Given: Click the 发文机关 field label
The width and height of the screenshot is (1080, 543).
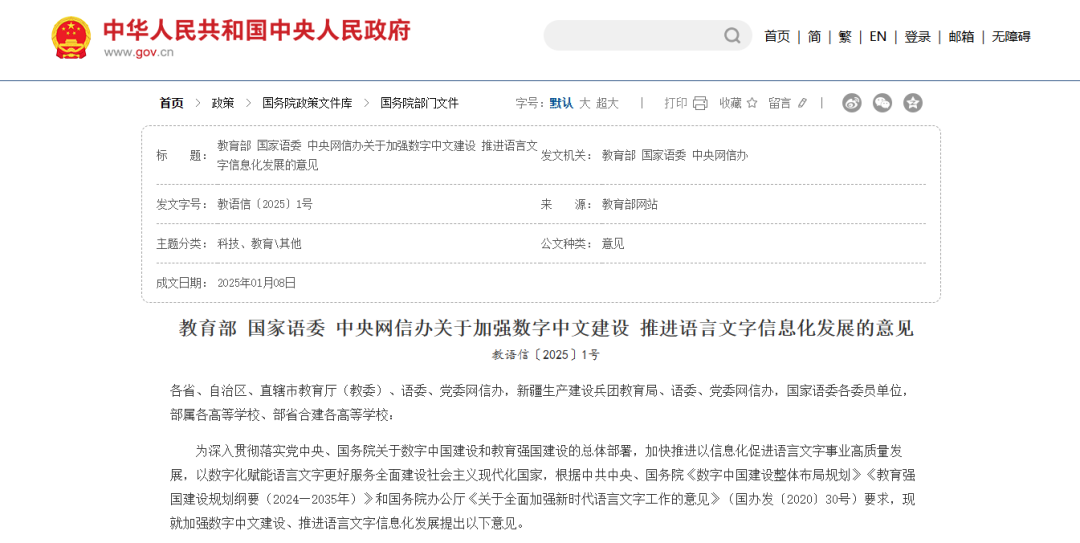Looking at the screenshot, I should pyautogui.click(x=567, y=156).
